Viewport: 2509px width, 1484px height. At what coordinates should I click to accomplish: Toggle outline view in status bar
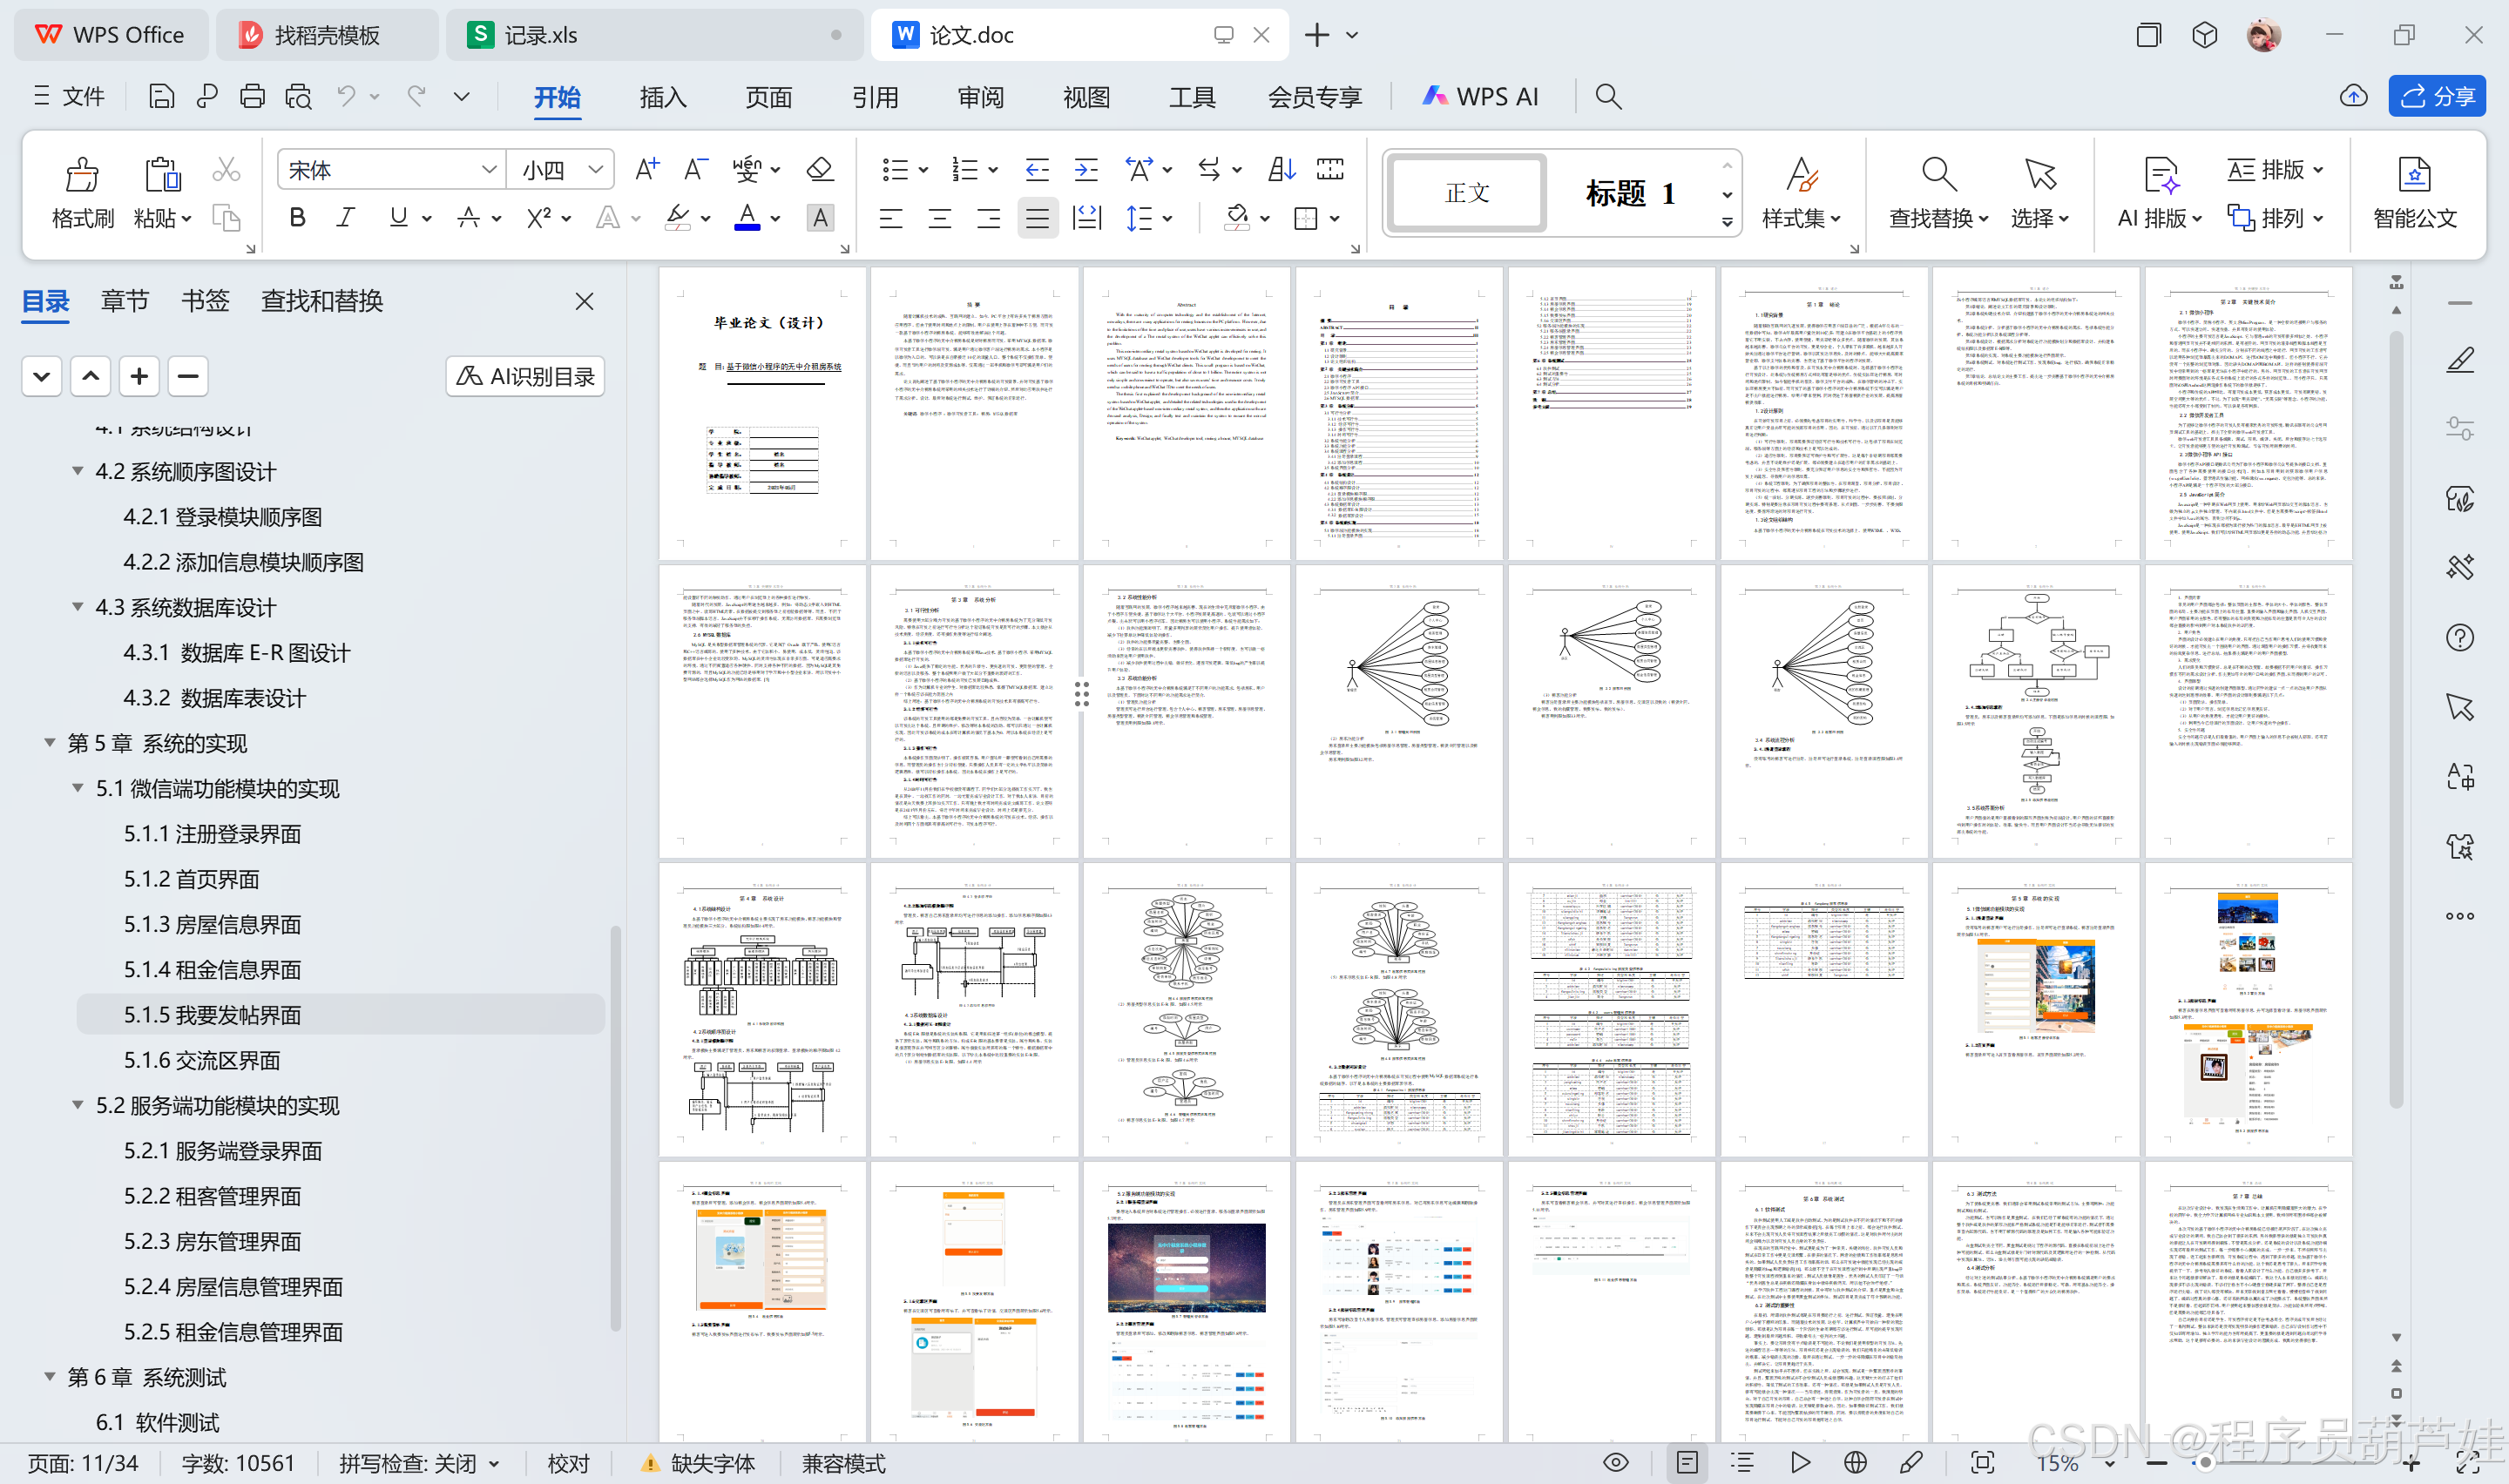point(1743,1463)
